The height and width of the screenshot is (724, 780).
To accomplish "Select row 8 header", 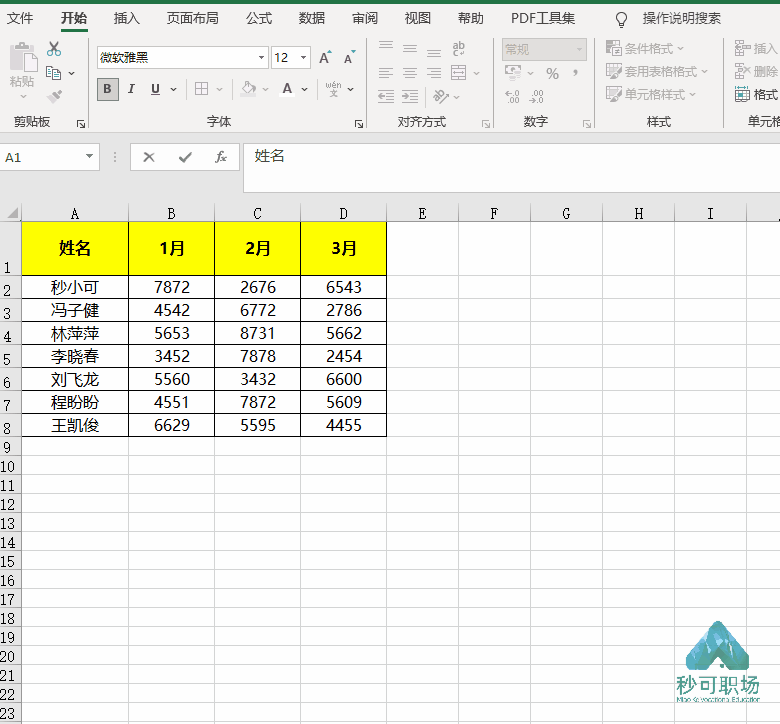I will tap(10, 426).
